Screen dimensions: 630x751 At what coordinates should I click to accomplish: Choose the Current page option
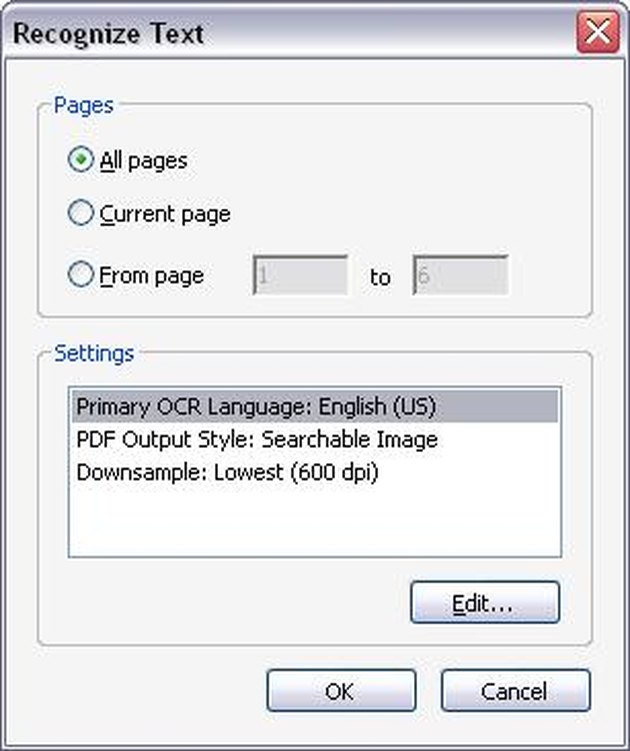80,213
